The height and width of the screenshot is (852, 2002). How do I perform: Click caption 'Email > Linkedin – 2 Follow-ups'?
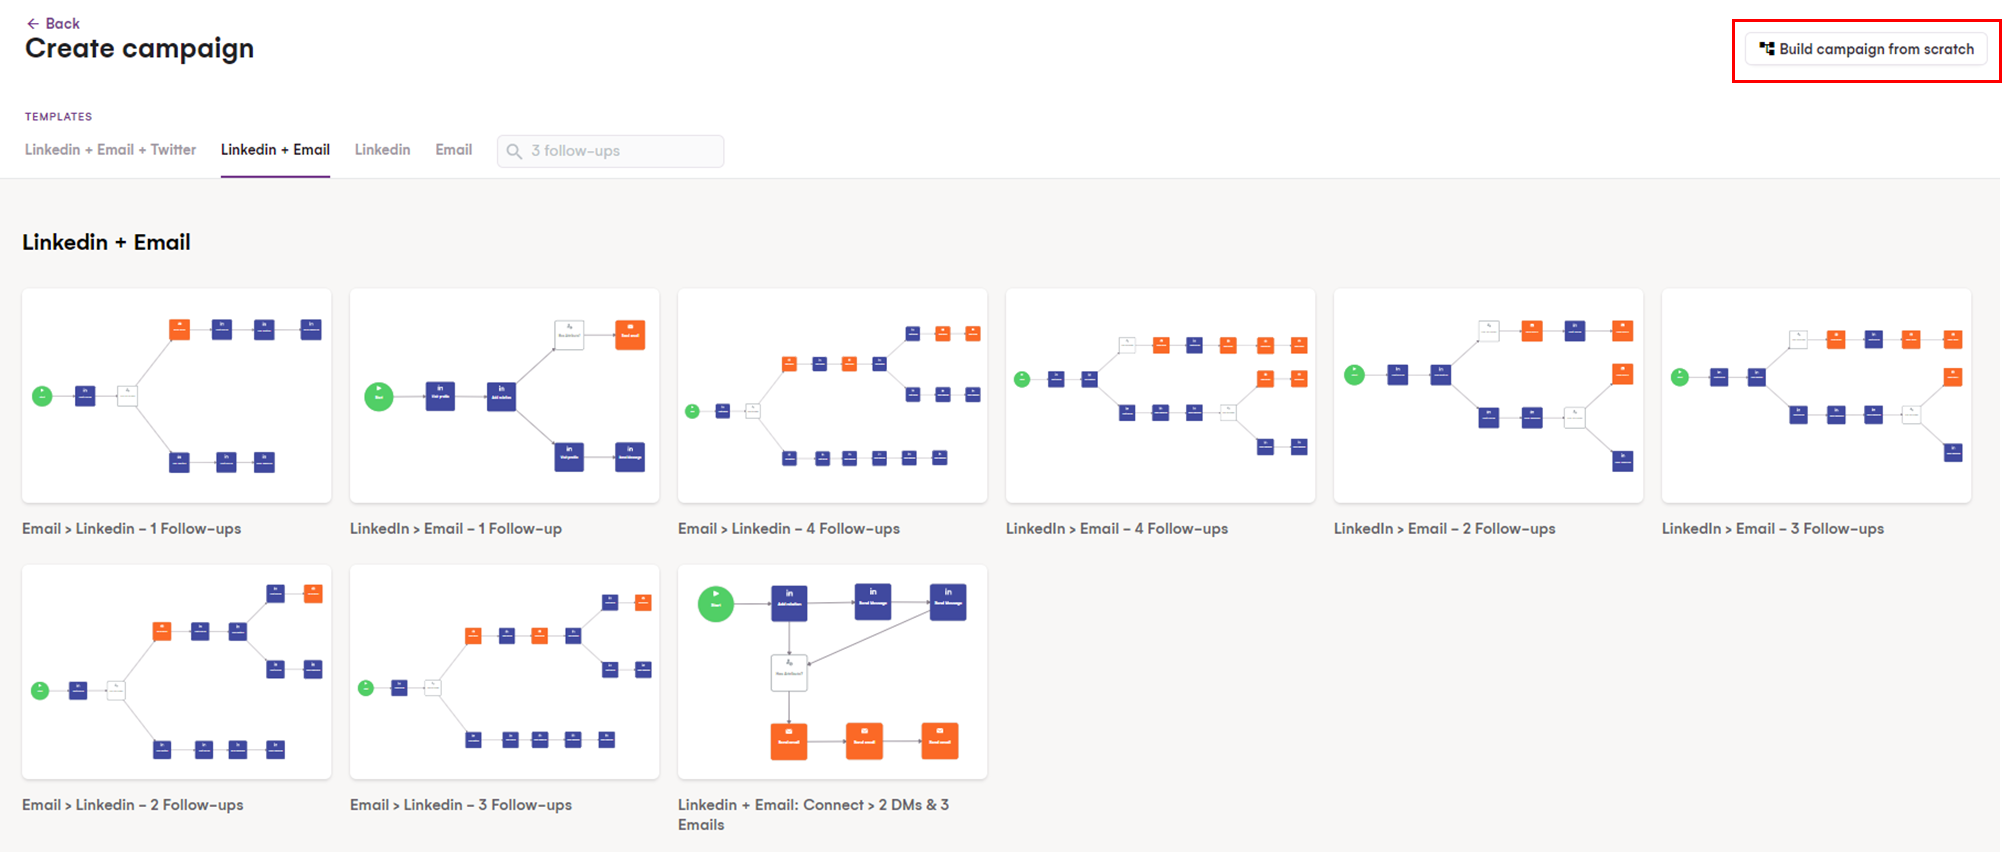point(133,805)
